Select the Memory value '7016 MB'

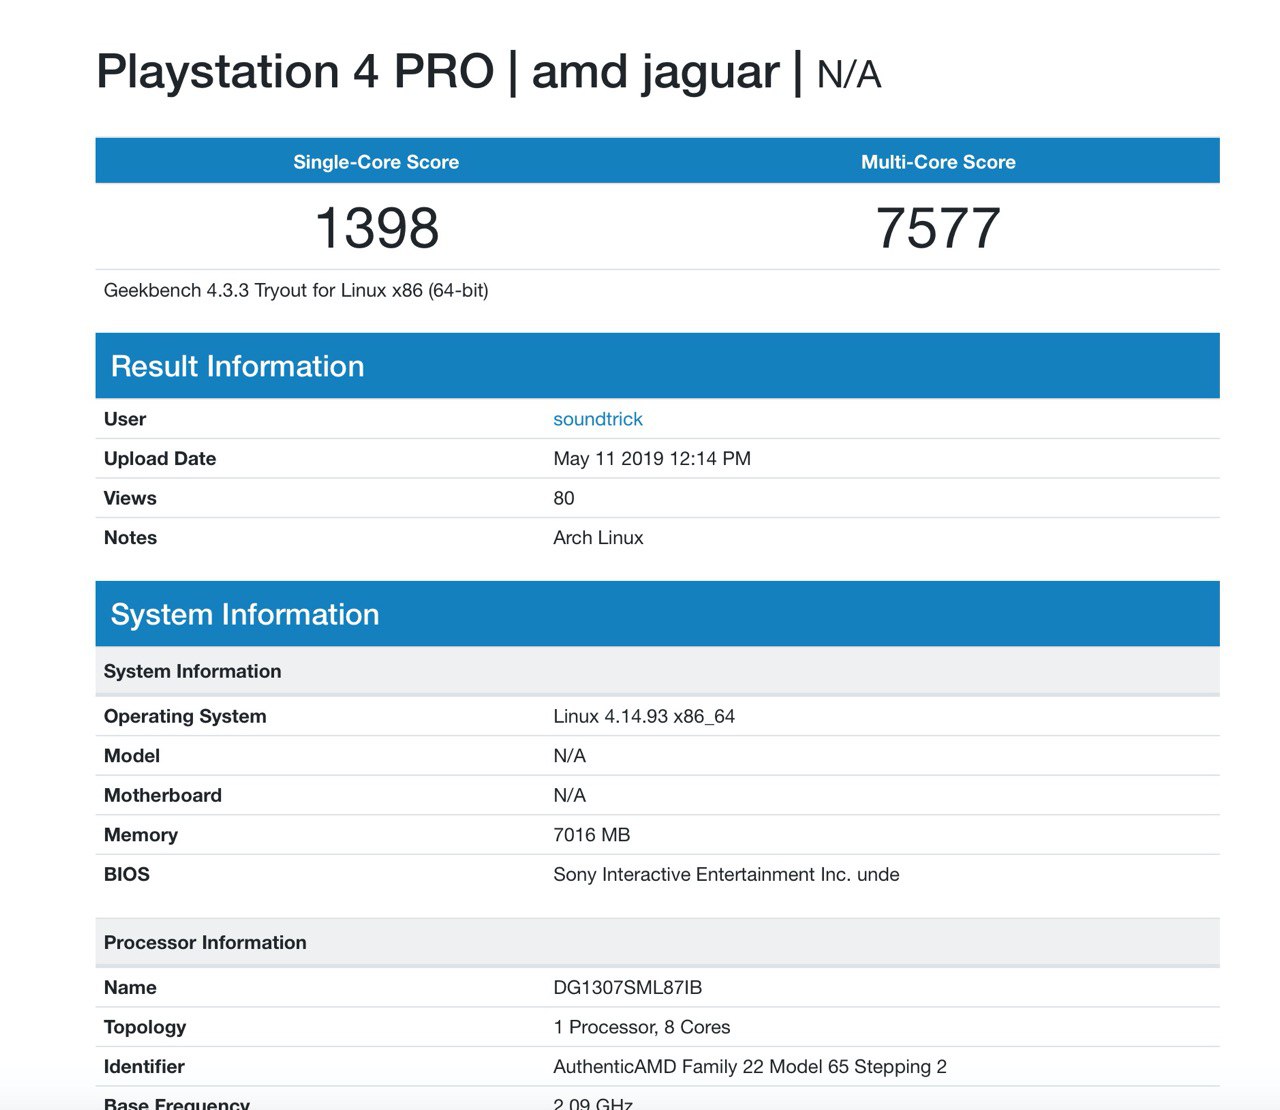coord(592,835)
